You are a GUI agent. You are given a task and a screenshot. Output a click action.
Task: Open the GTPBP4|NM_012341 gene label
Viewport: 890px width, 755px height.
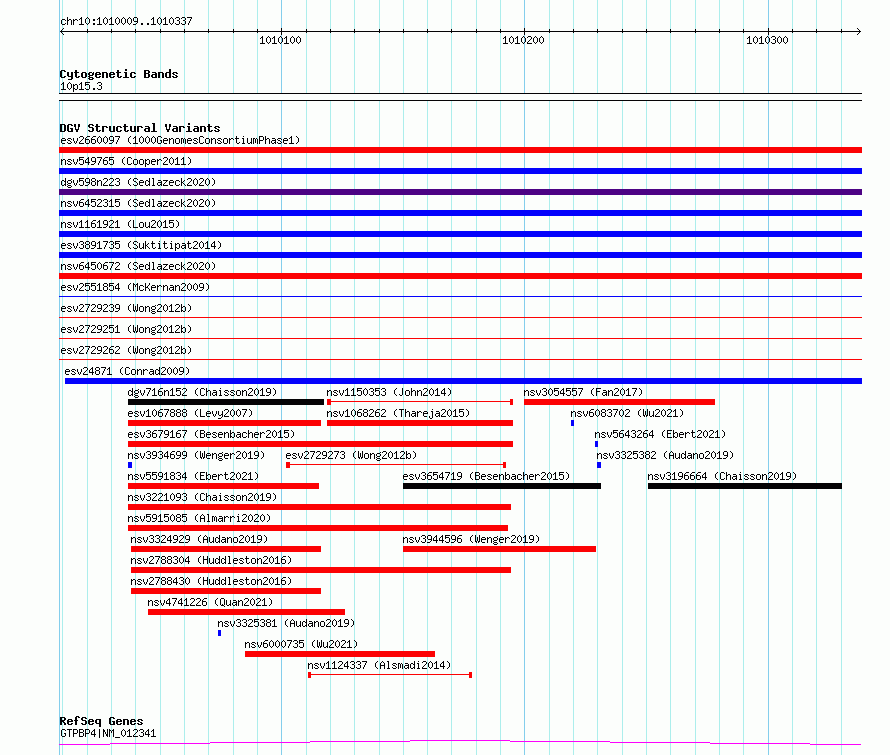tap(108, 733)
